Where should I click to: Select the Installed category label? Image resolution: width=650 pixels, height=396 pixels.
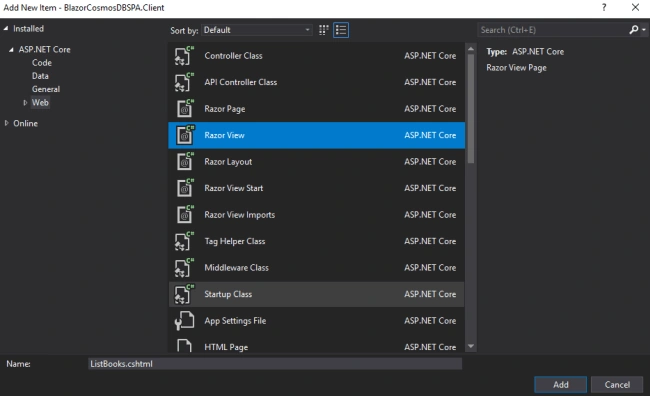[x=28, y=29]
